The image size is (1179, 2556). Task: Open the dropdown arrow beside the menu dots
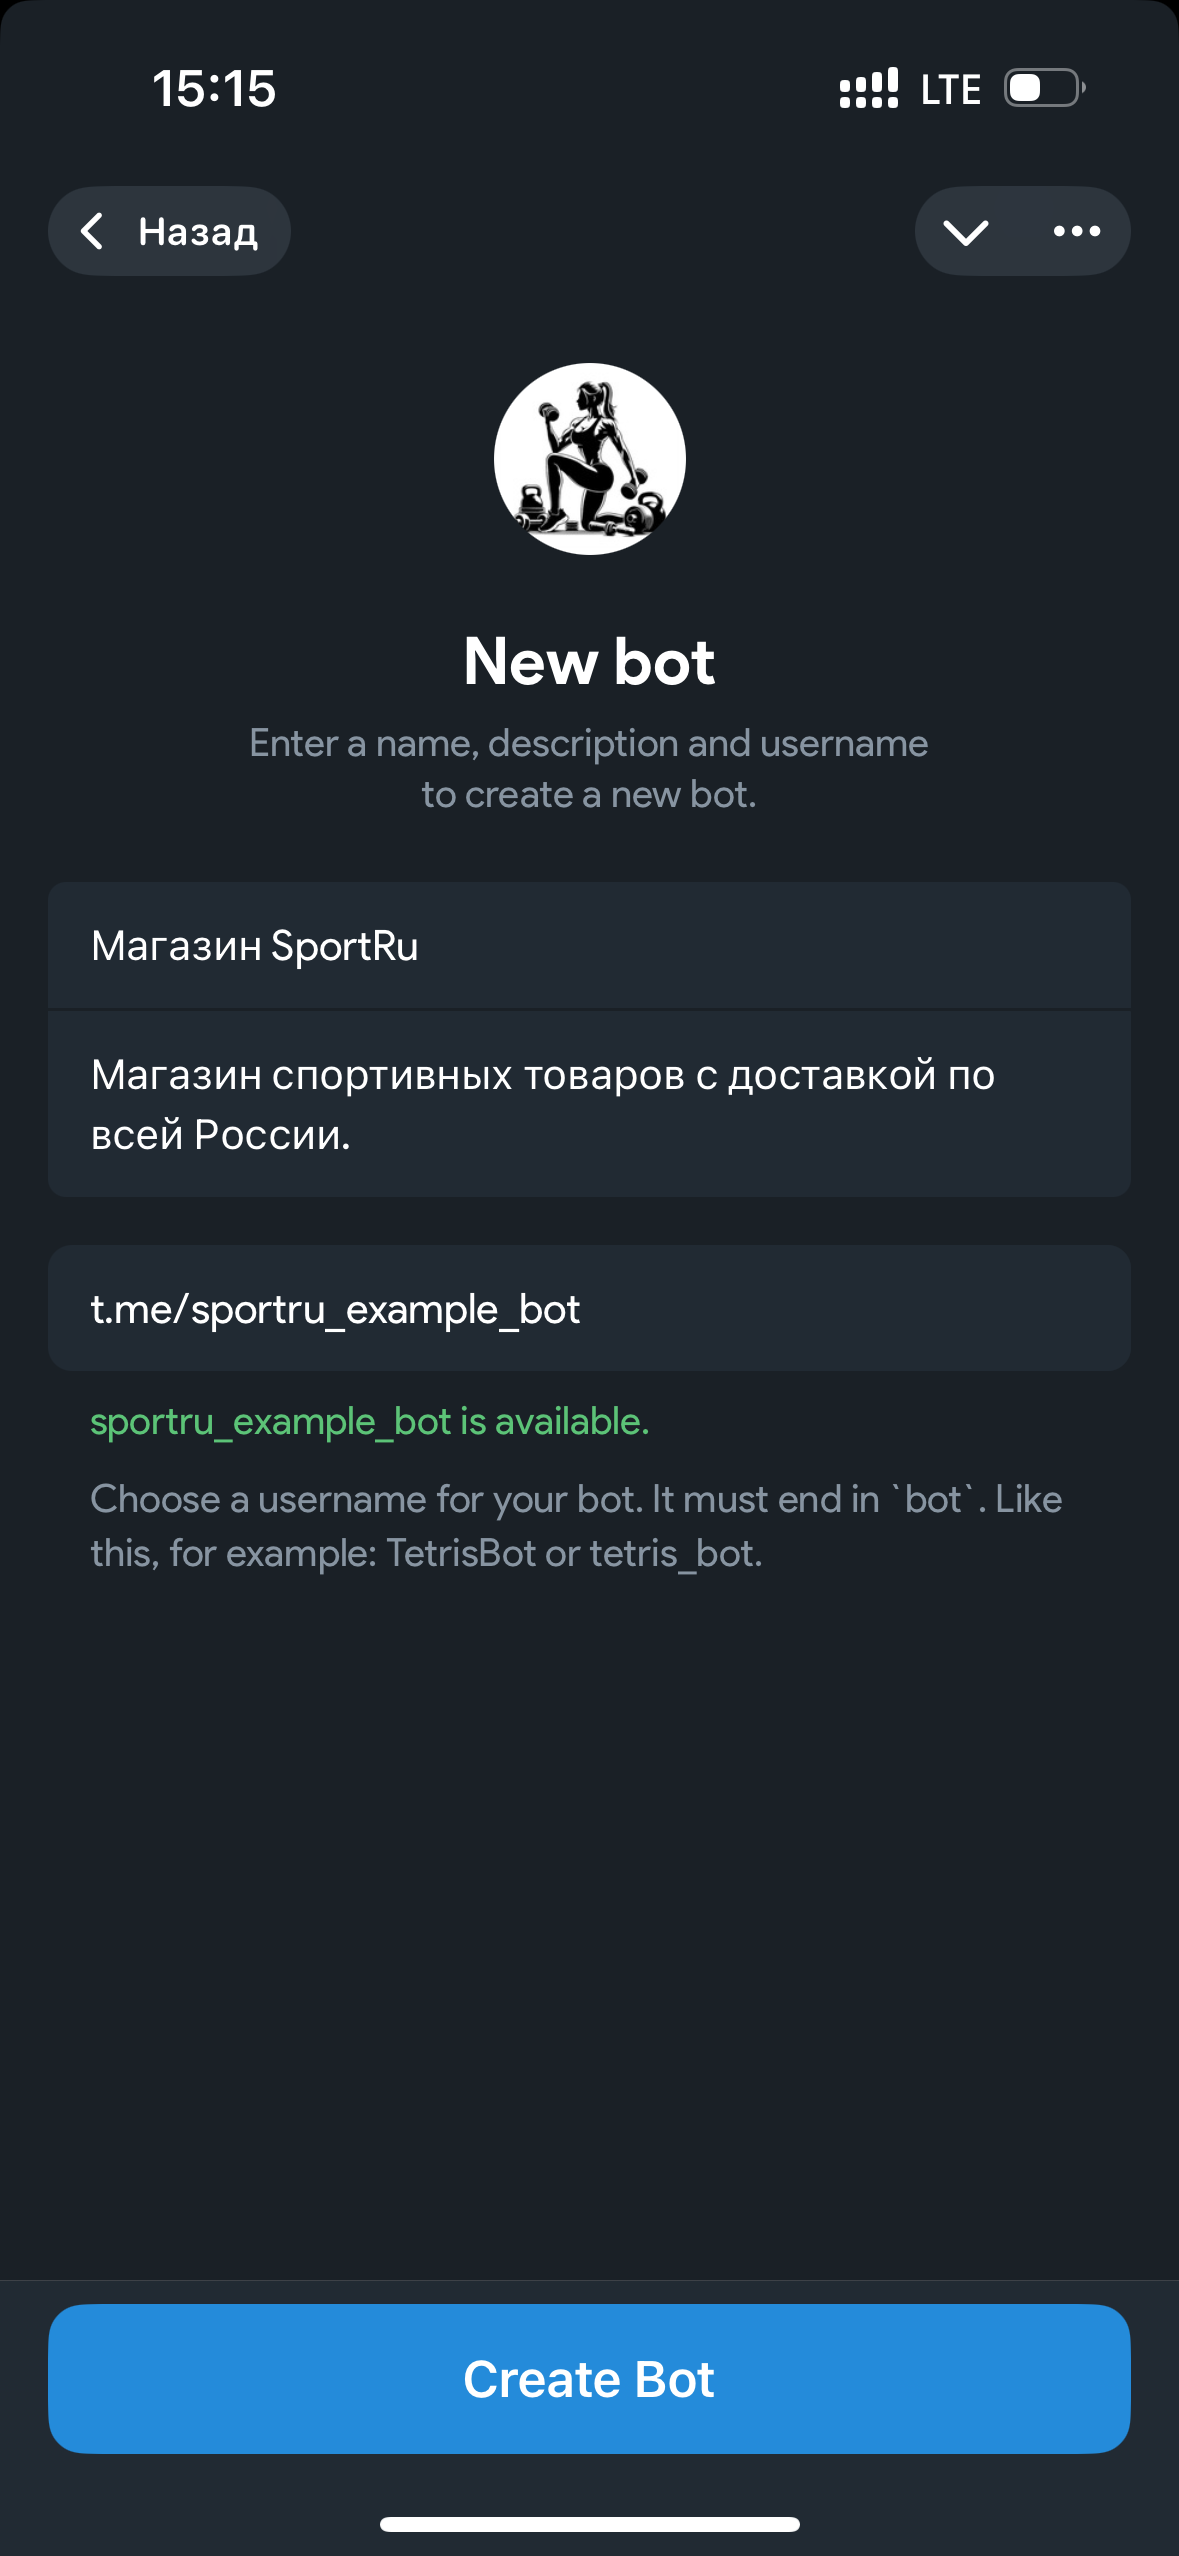(967, 231)
